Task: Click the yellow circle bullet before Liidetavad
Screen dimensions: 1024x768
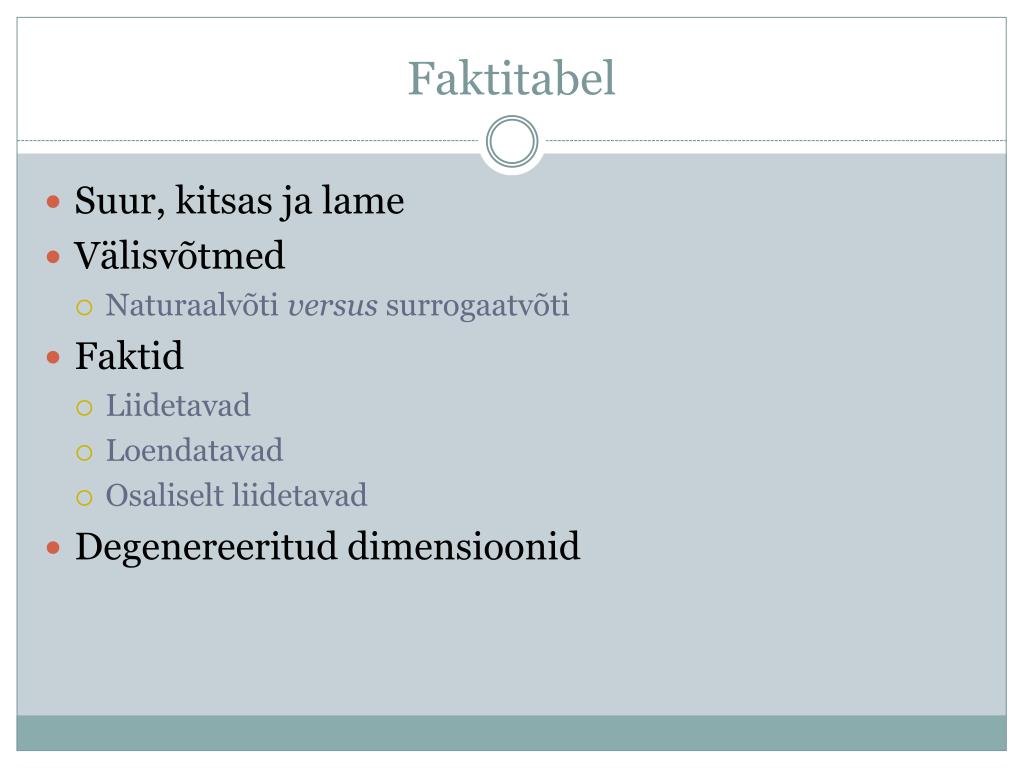Action: [84, 408]
